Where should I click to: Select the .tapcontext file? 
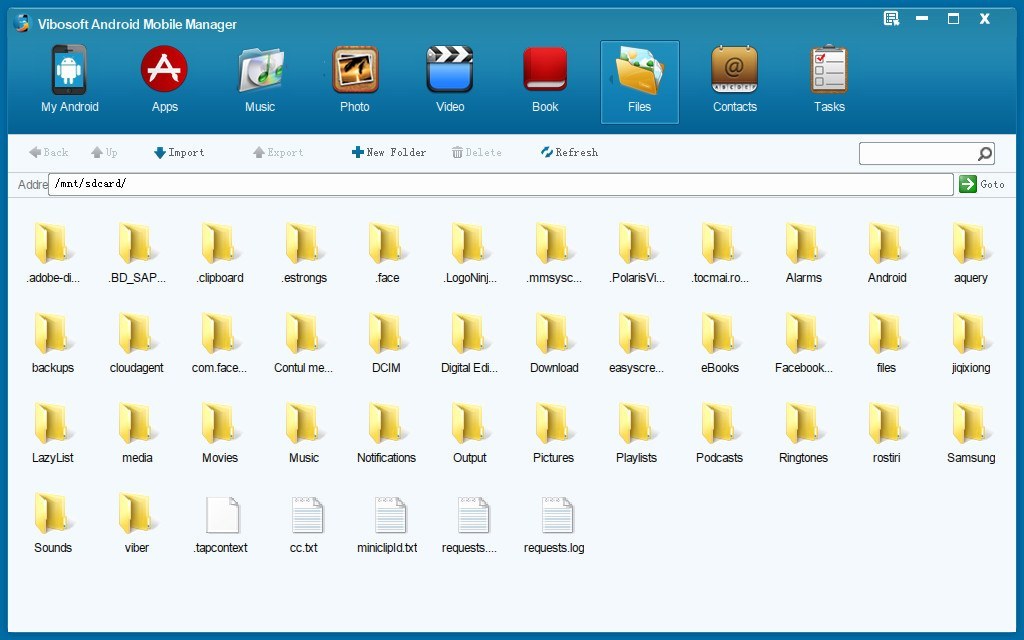pos(220,524)
